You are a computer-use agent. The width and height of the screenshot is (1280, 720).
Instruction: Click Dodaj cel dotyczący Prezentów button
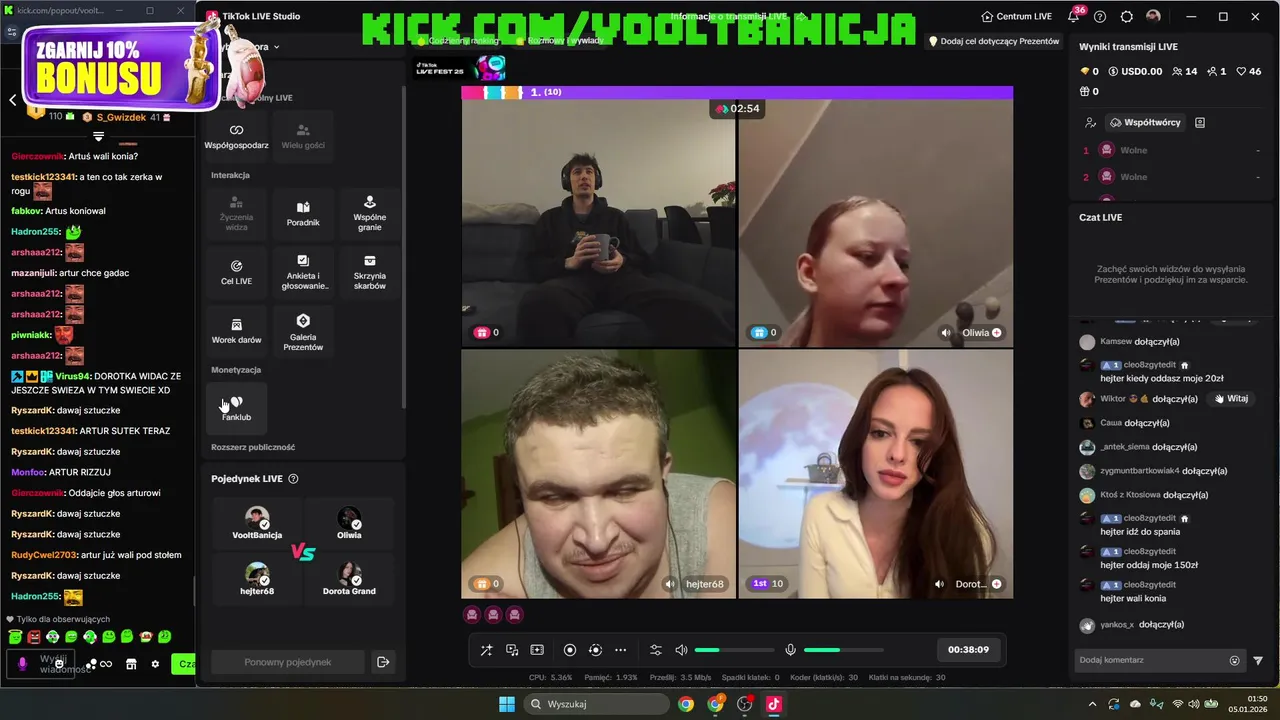coord(994,42)
